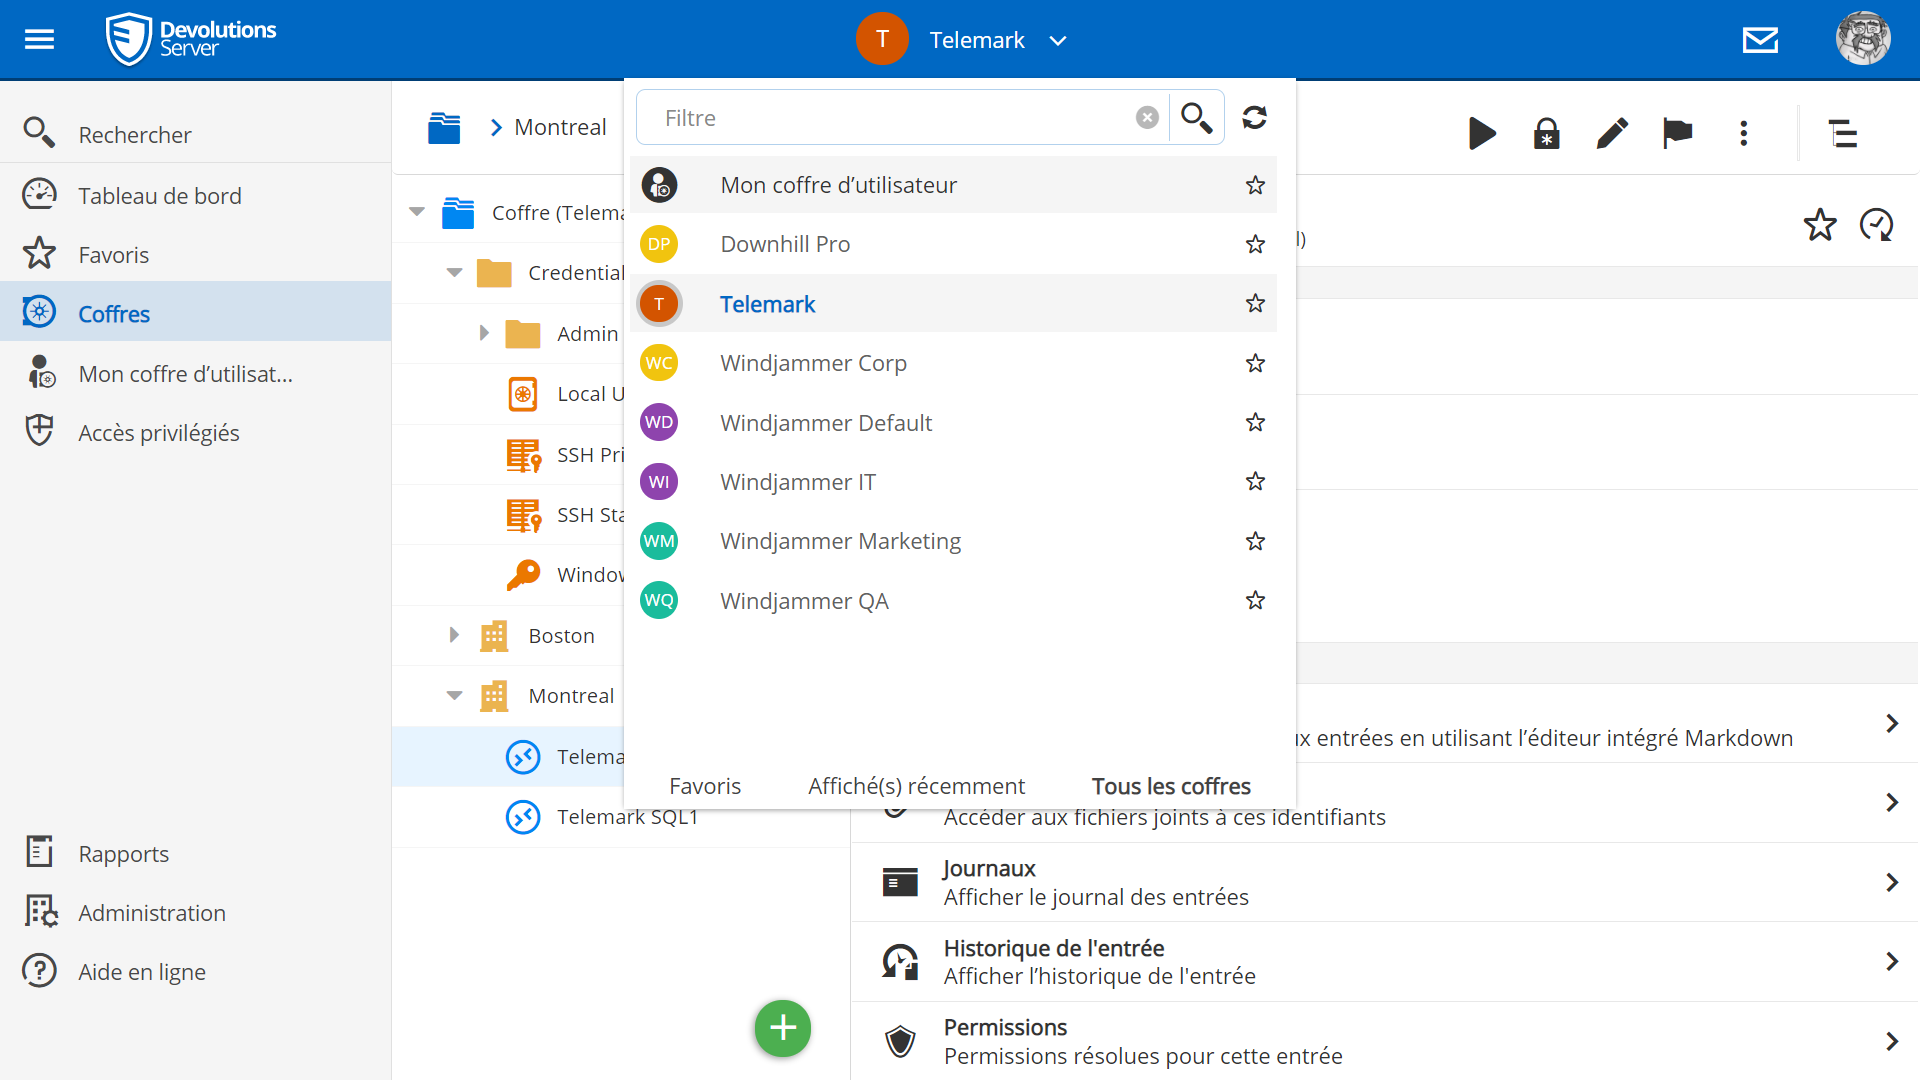The width and height of the screenshot is (1920, 1080).
Task: Switch to the Affiché(s) récemment tab
Action: click(x=916, y=786)
